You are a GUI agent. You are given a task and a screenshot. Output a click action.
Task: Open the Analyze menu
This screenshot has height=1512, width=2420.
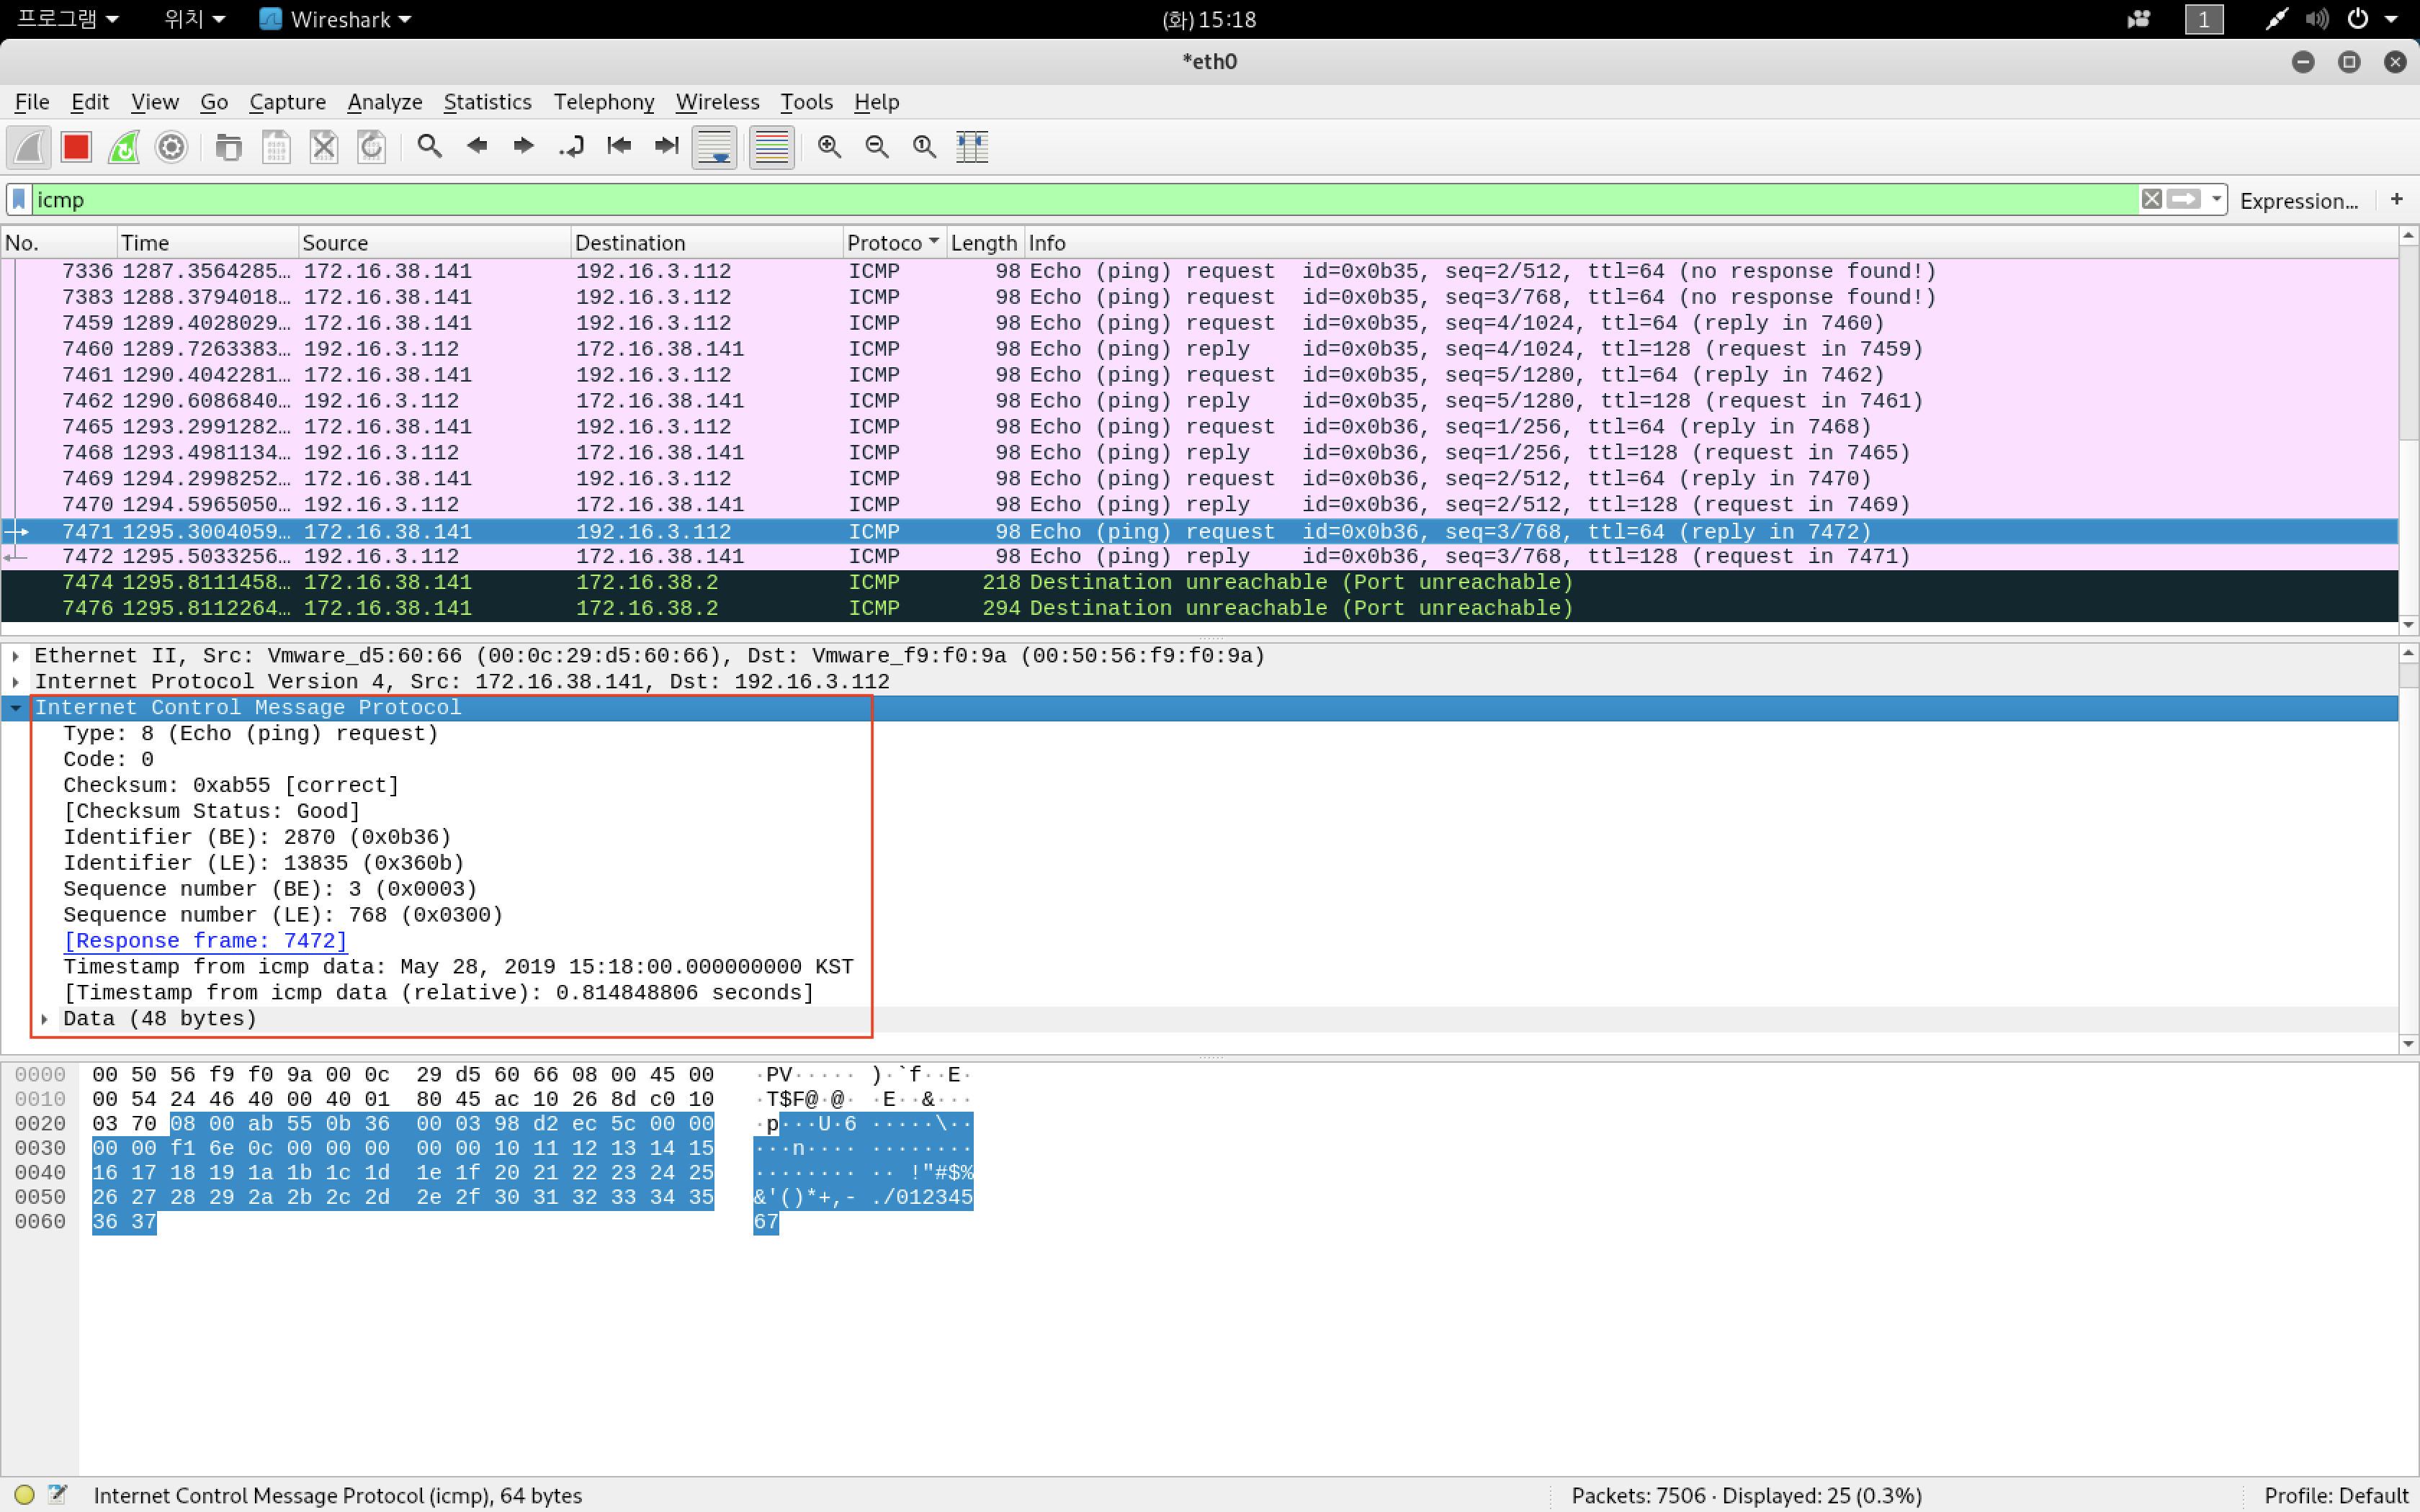click(x=384, y=102)
